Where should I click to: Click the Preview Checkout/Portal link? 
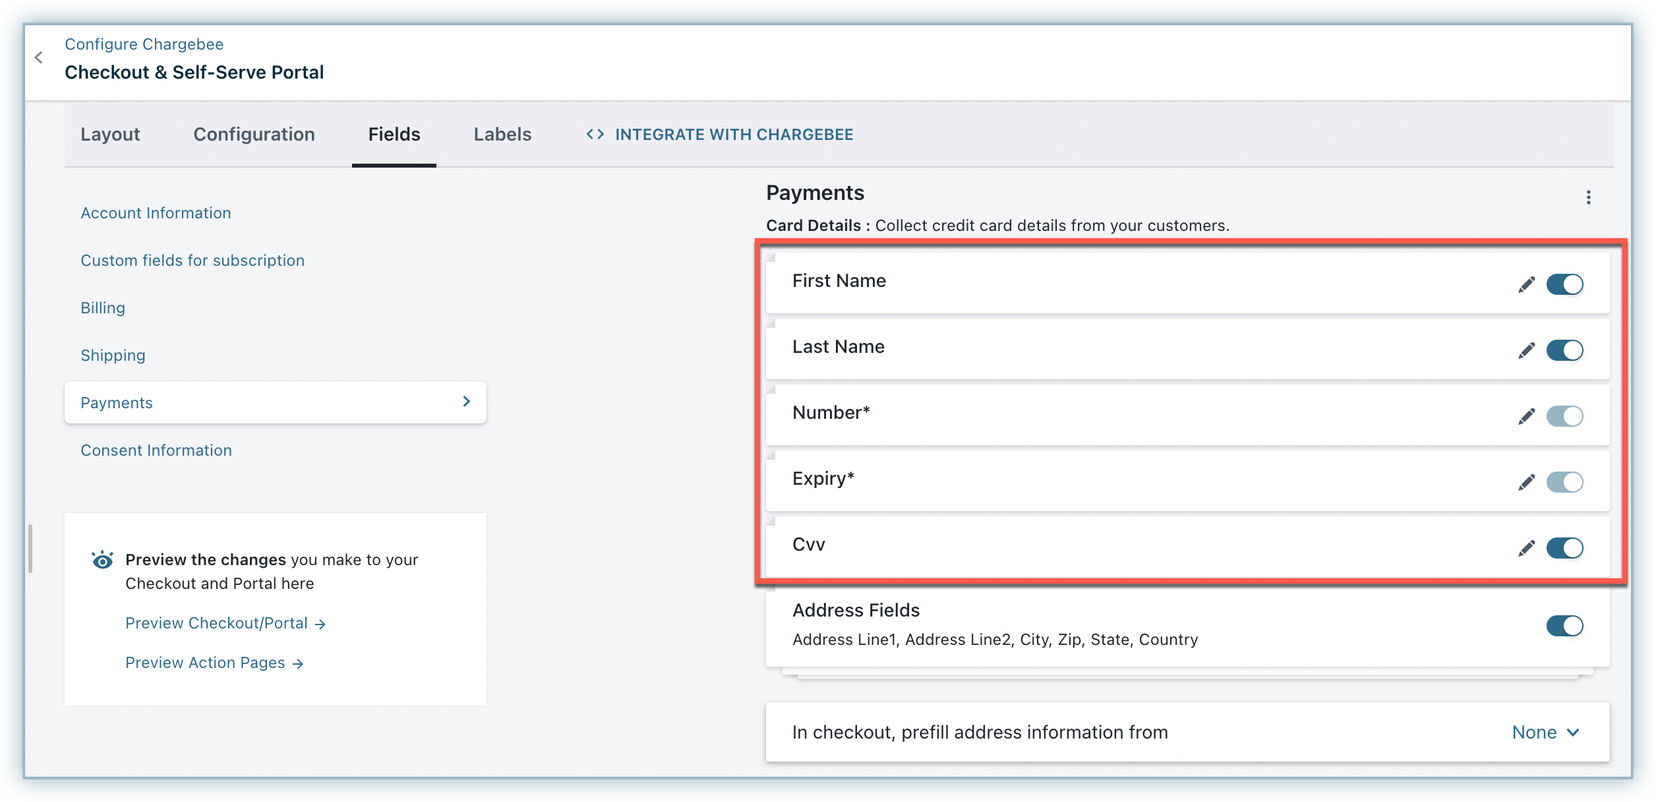[x=225, y=624]
